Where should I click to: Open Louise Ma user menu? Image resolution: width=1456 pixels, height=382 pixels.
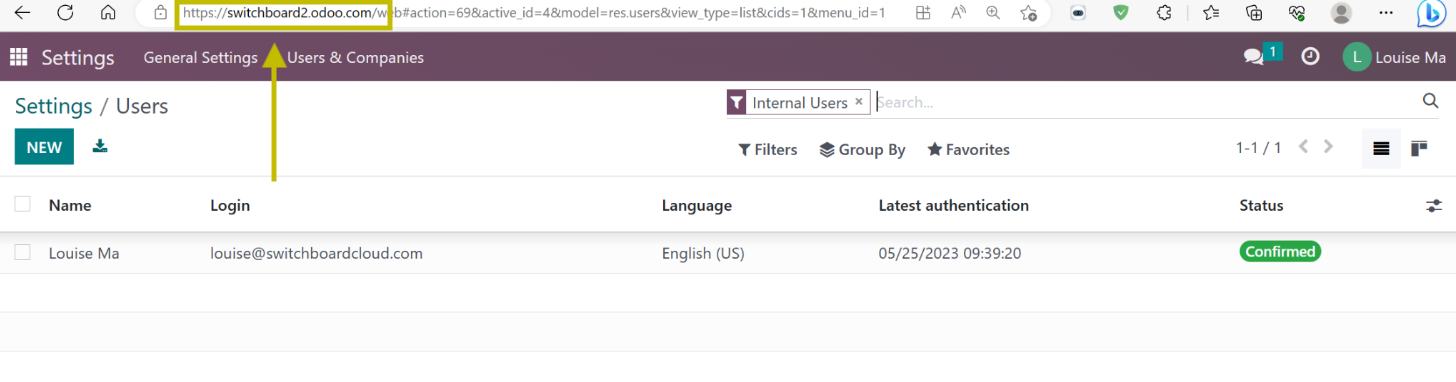[x=1394, y=57]
